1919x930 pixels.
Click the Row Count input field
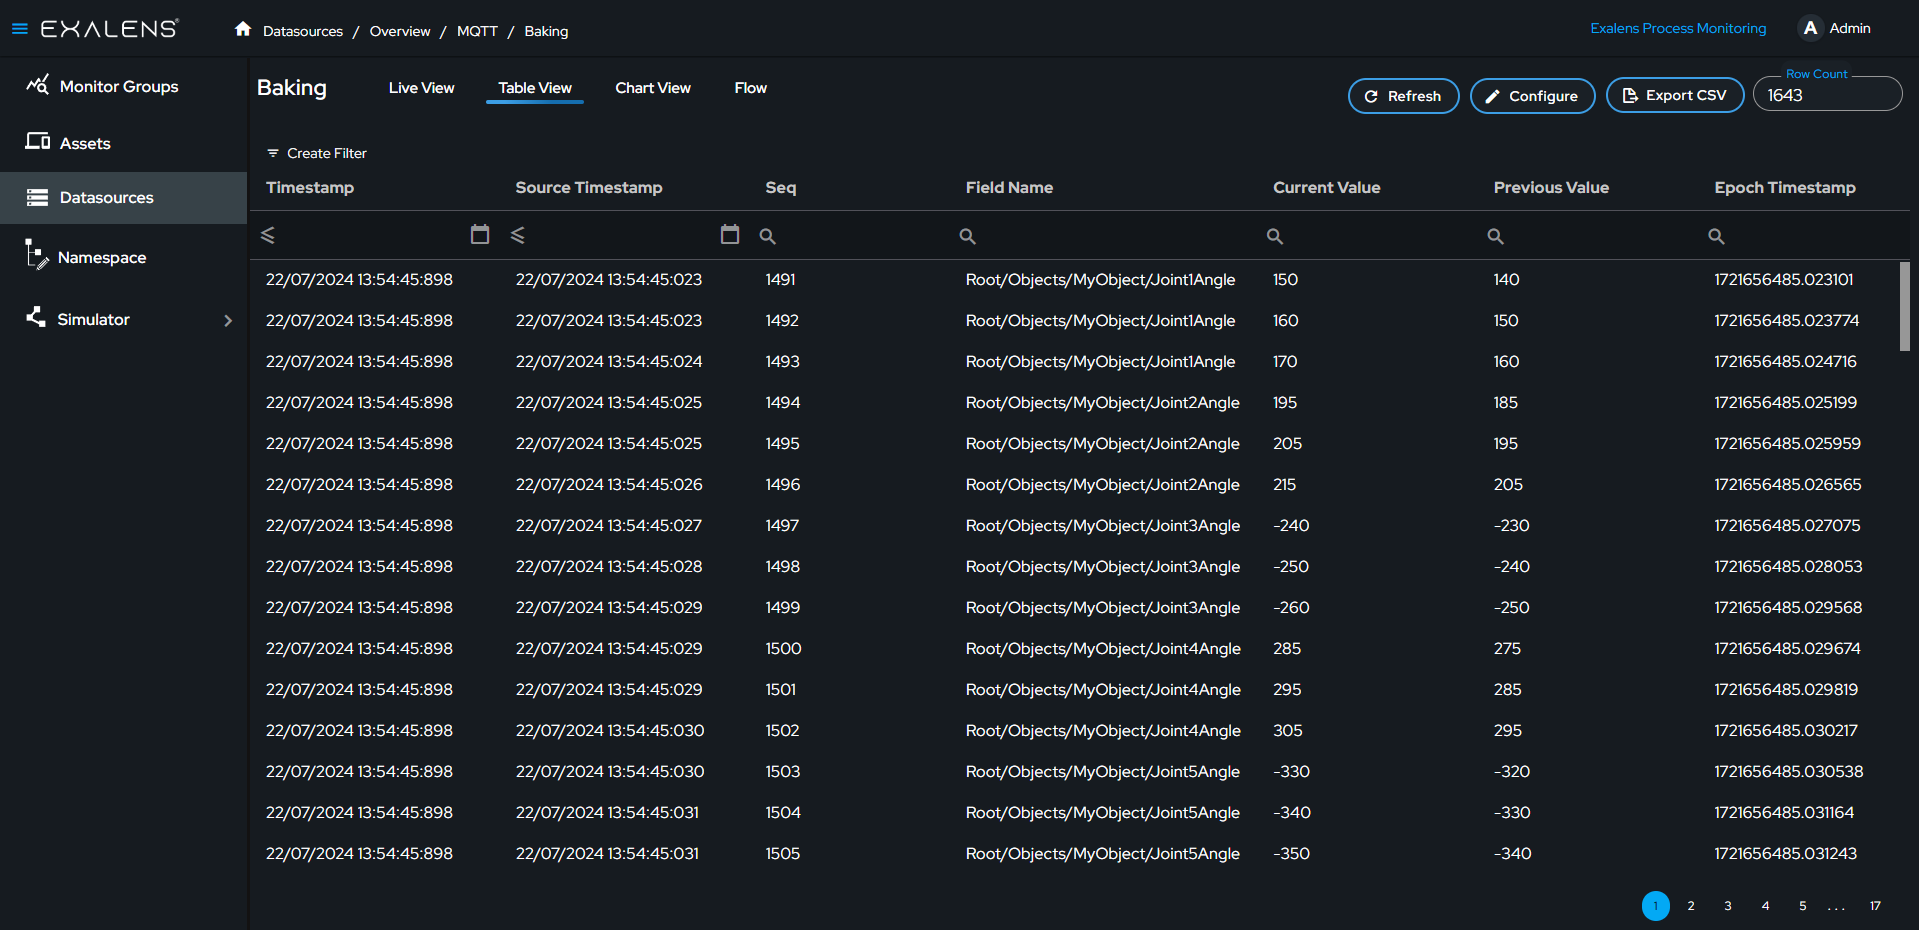1827,95
